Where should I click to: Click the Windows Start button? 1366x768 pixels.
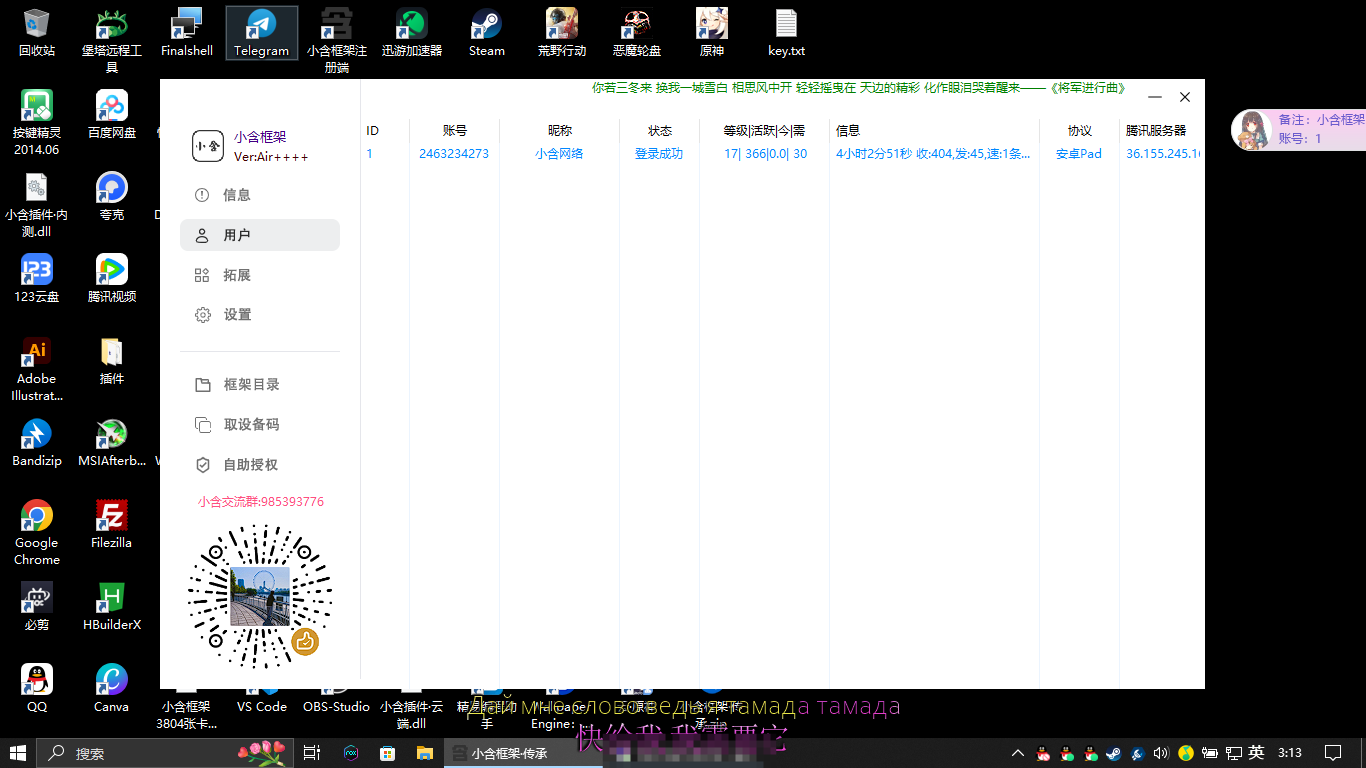click(18, 753)
